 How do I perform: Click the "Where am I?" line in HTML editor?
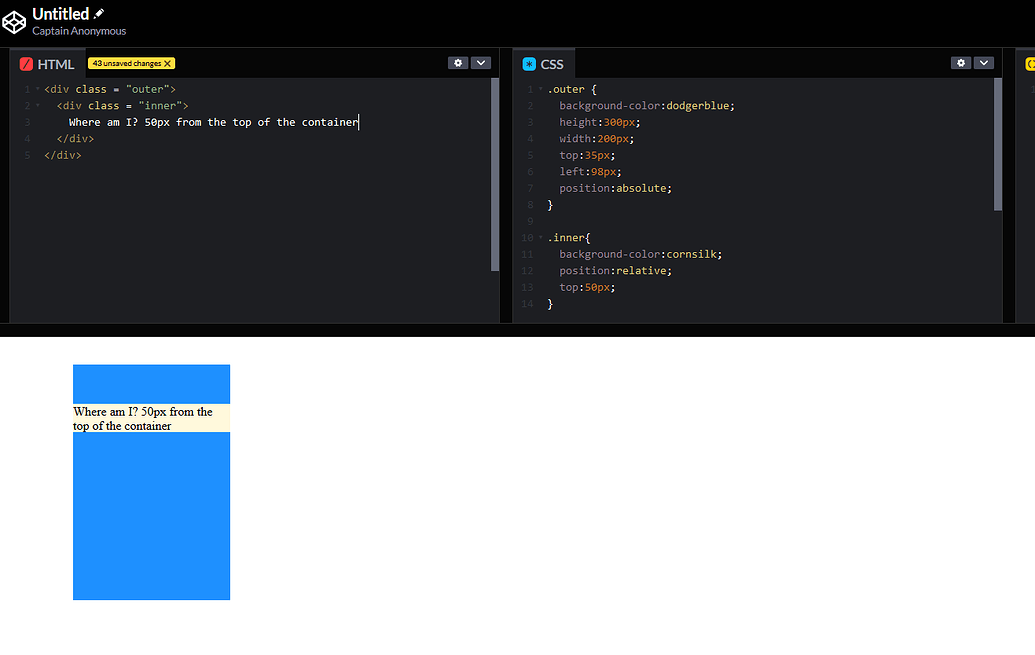214,122
